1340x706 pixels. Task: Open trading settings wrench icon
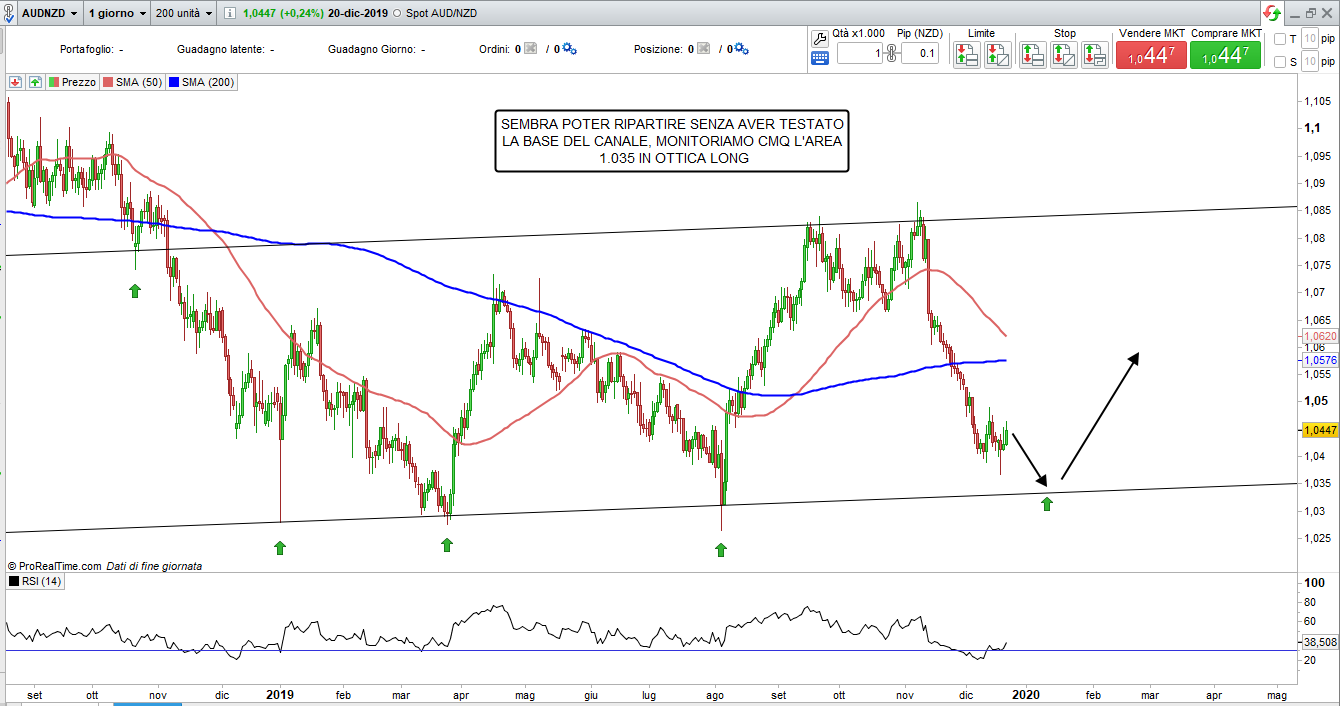coord(820,38)
